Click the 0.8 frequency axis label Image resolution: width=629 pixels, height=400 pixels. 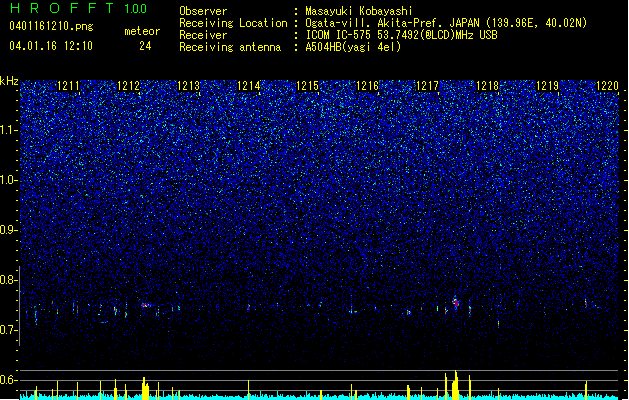(x=9, y=280)
